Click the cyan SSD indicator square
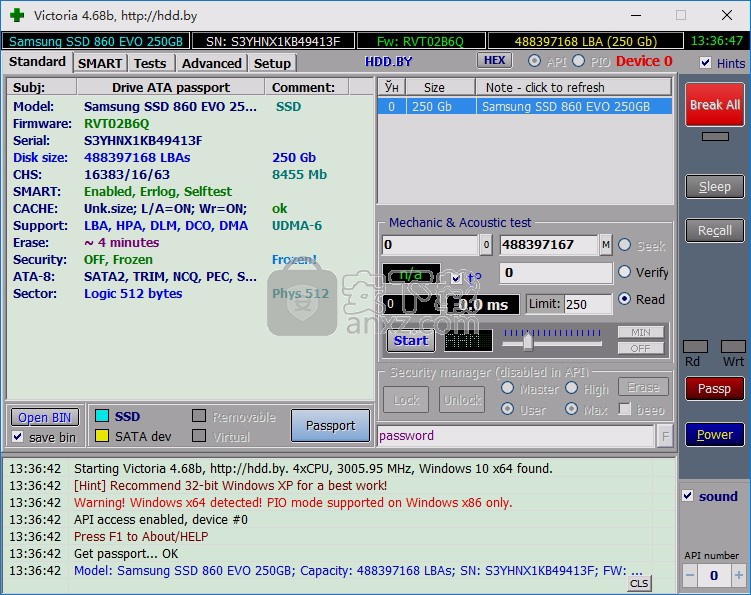 [x=102, y=416]
